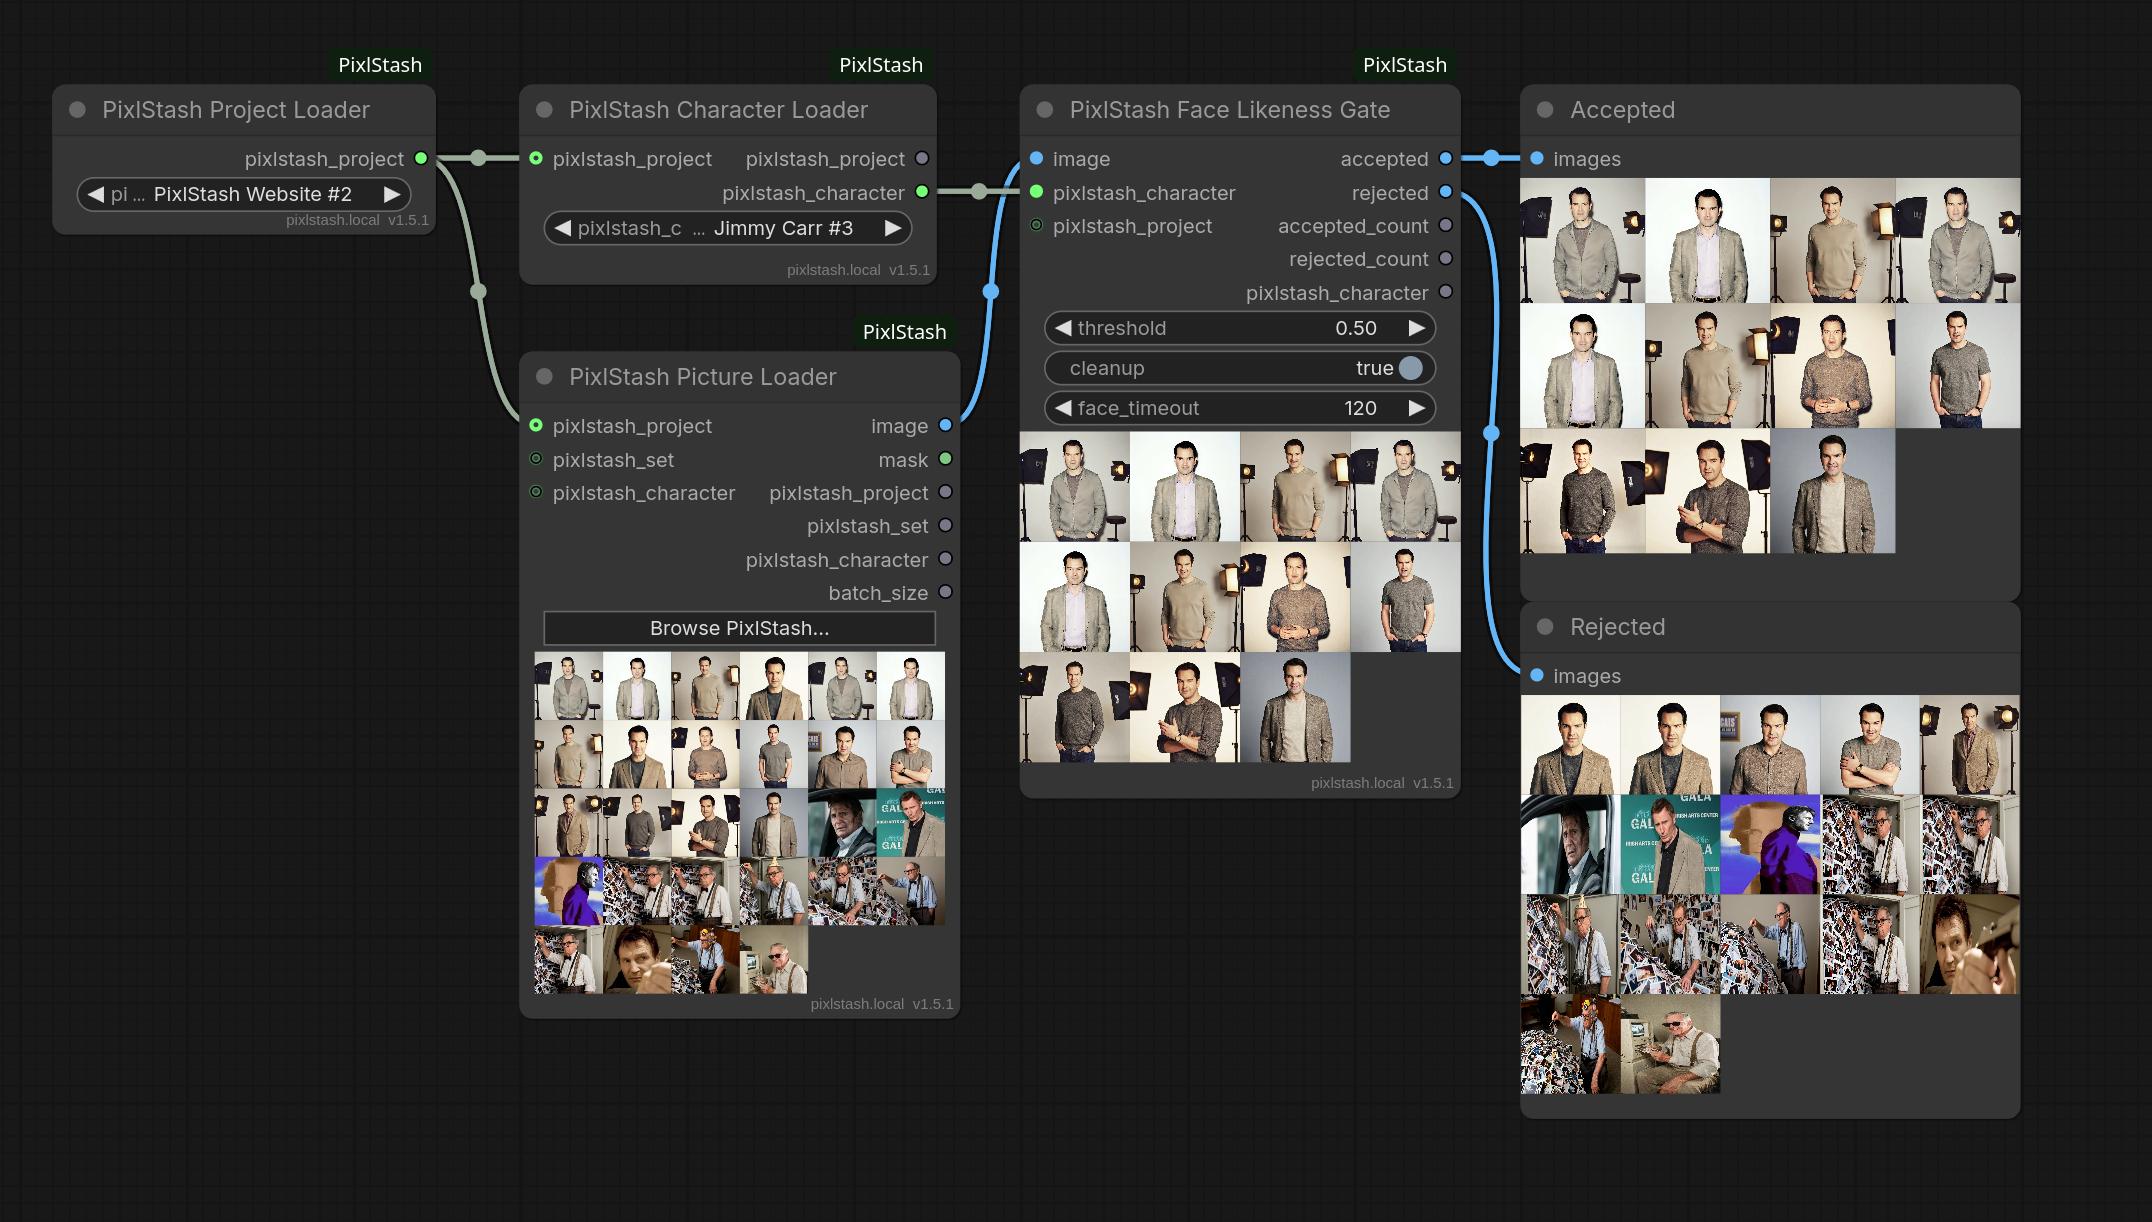Click Character Loader pixlstash_project output socket
This screenshot has height=1222, width=2152.
(x=922, y=158)
